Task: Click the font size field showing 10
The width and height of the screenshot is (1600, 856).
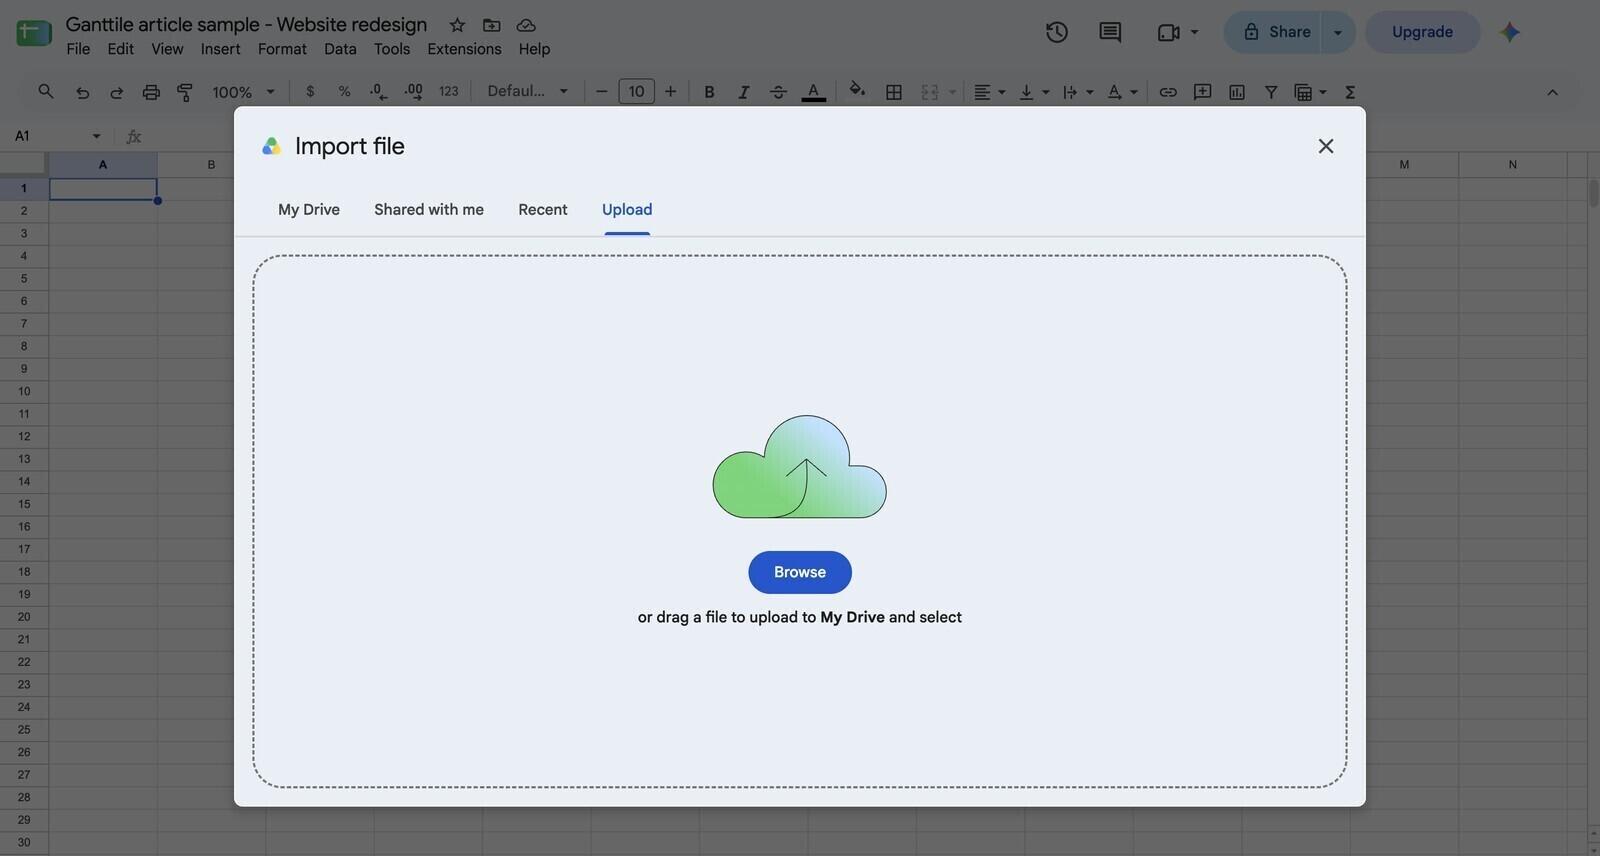Action: [636, 91]
